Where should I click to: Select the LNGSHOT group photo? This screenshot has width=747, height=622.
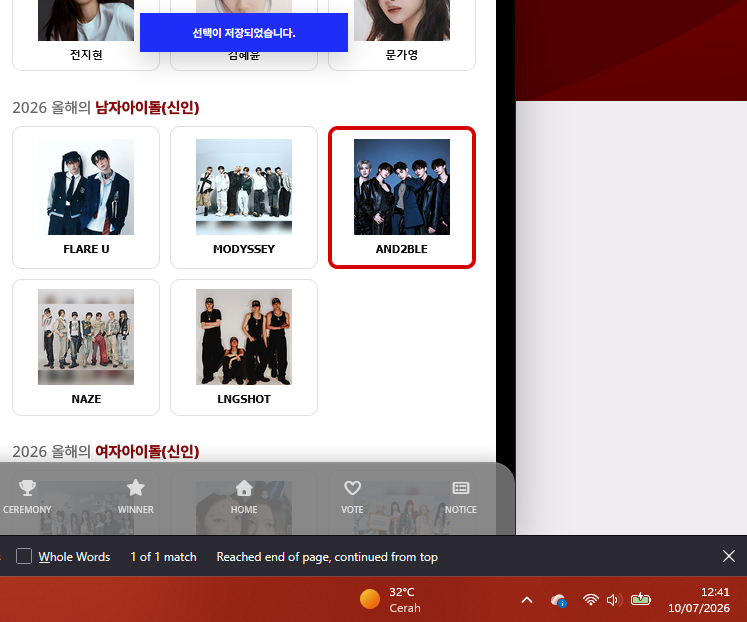244,337
